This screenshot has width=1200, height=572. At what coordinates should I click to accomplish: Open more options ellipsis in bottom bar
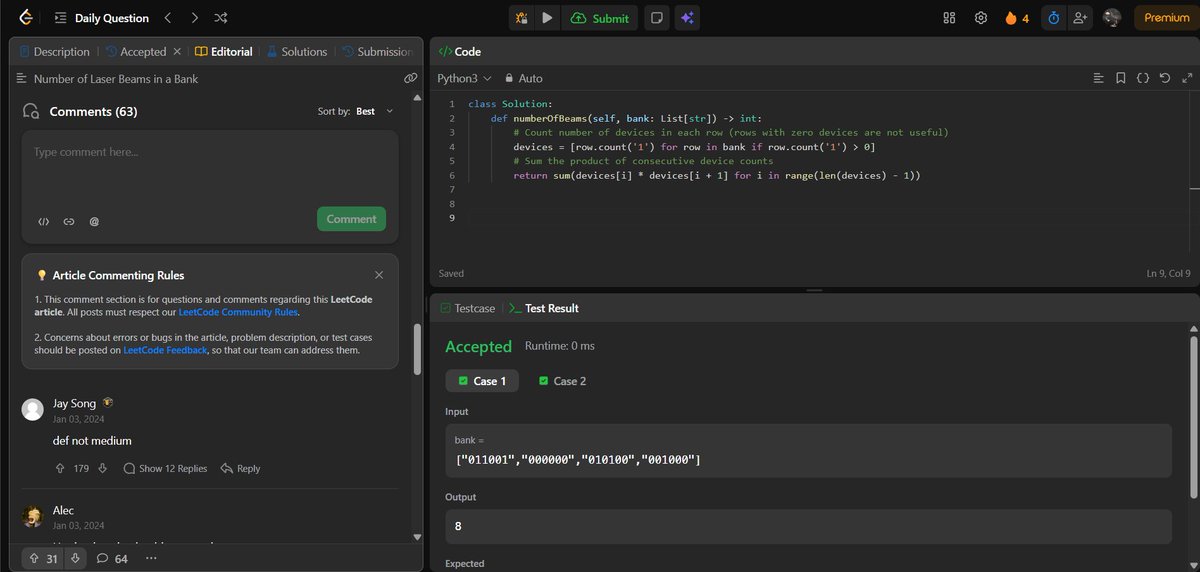click(x=151, y=558)
